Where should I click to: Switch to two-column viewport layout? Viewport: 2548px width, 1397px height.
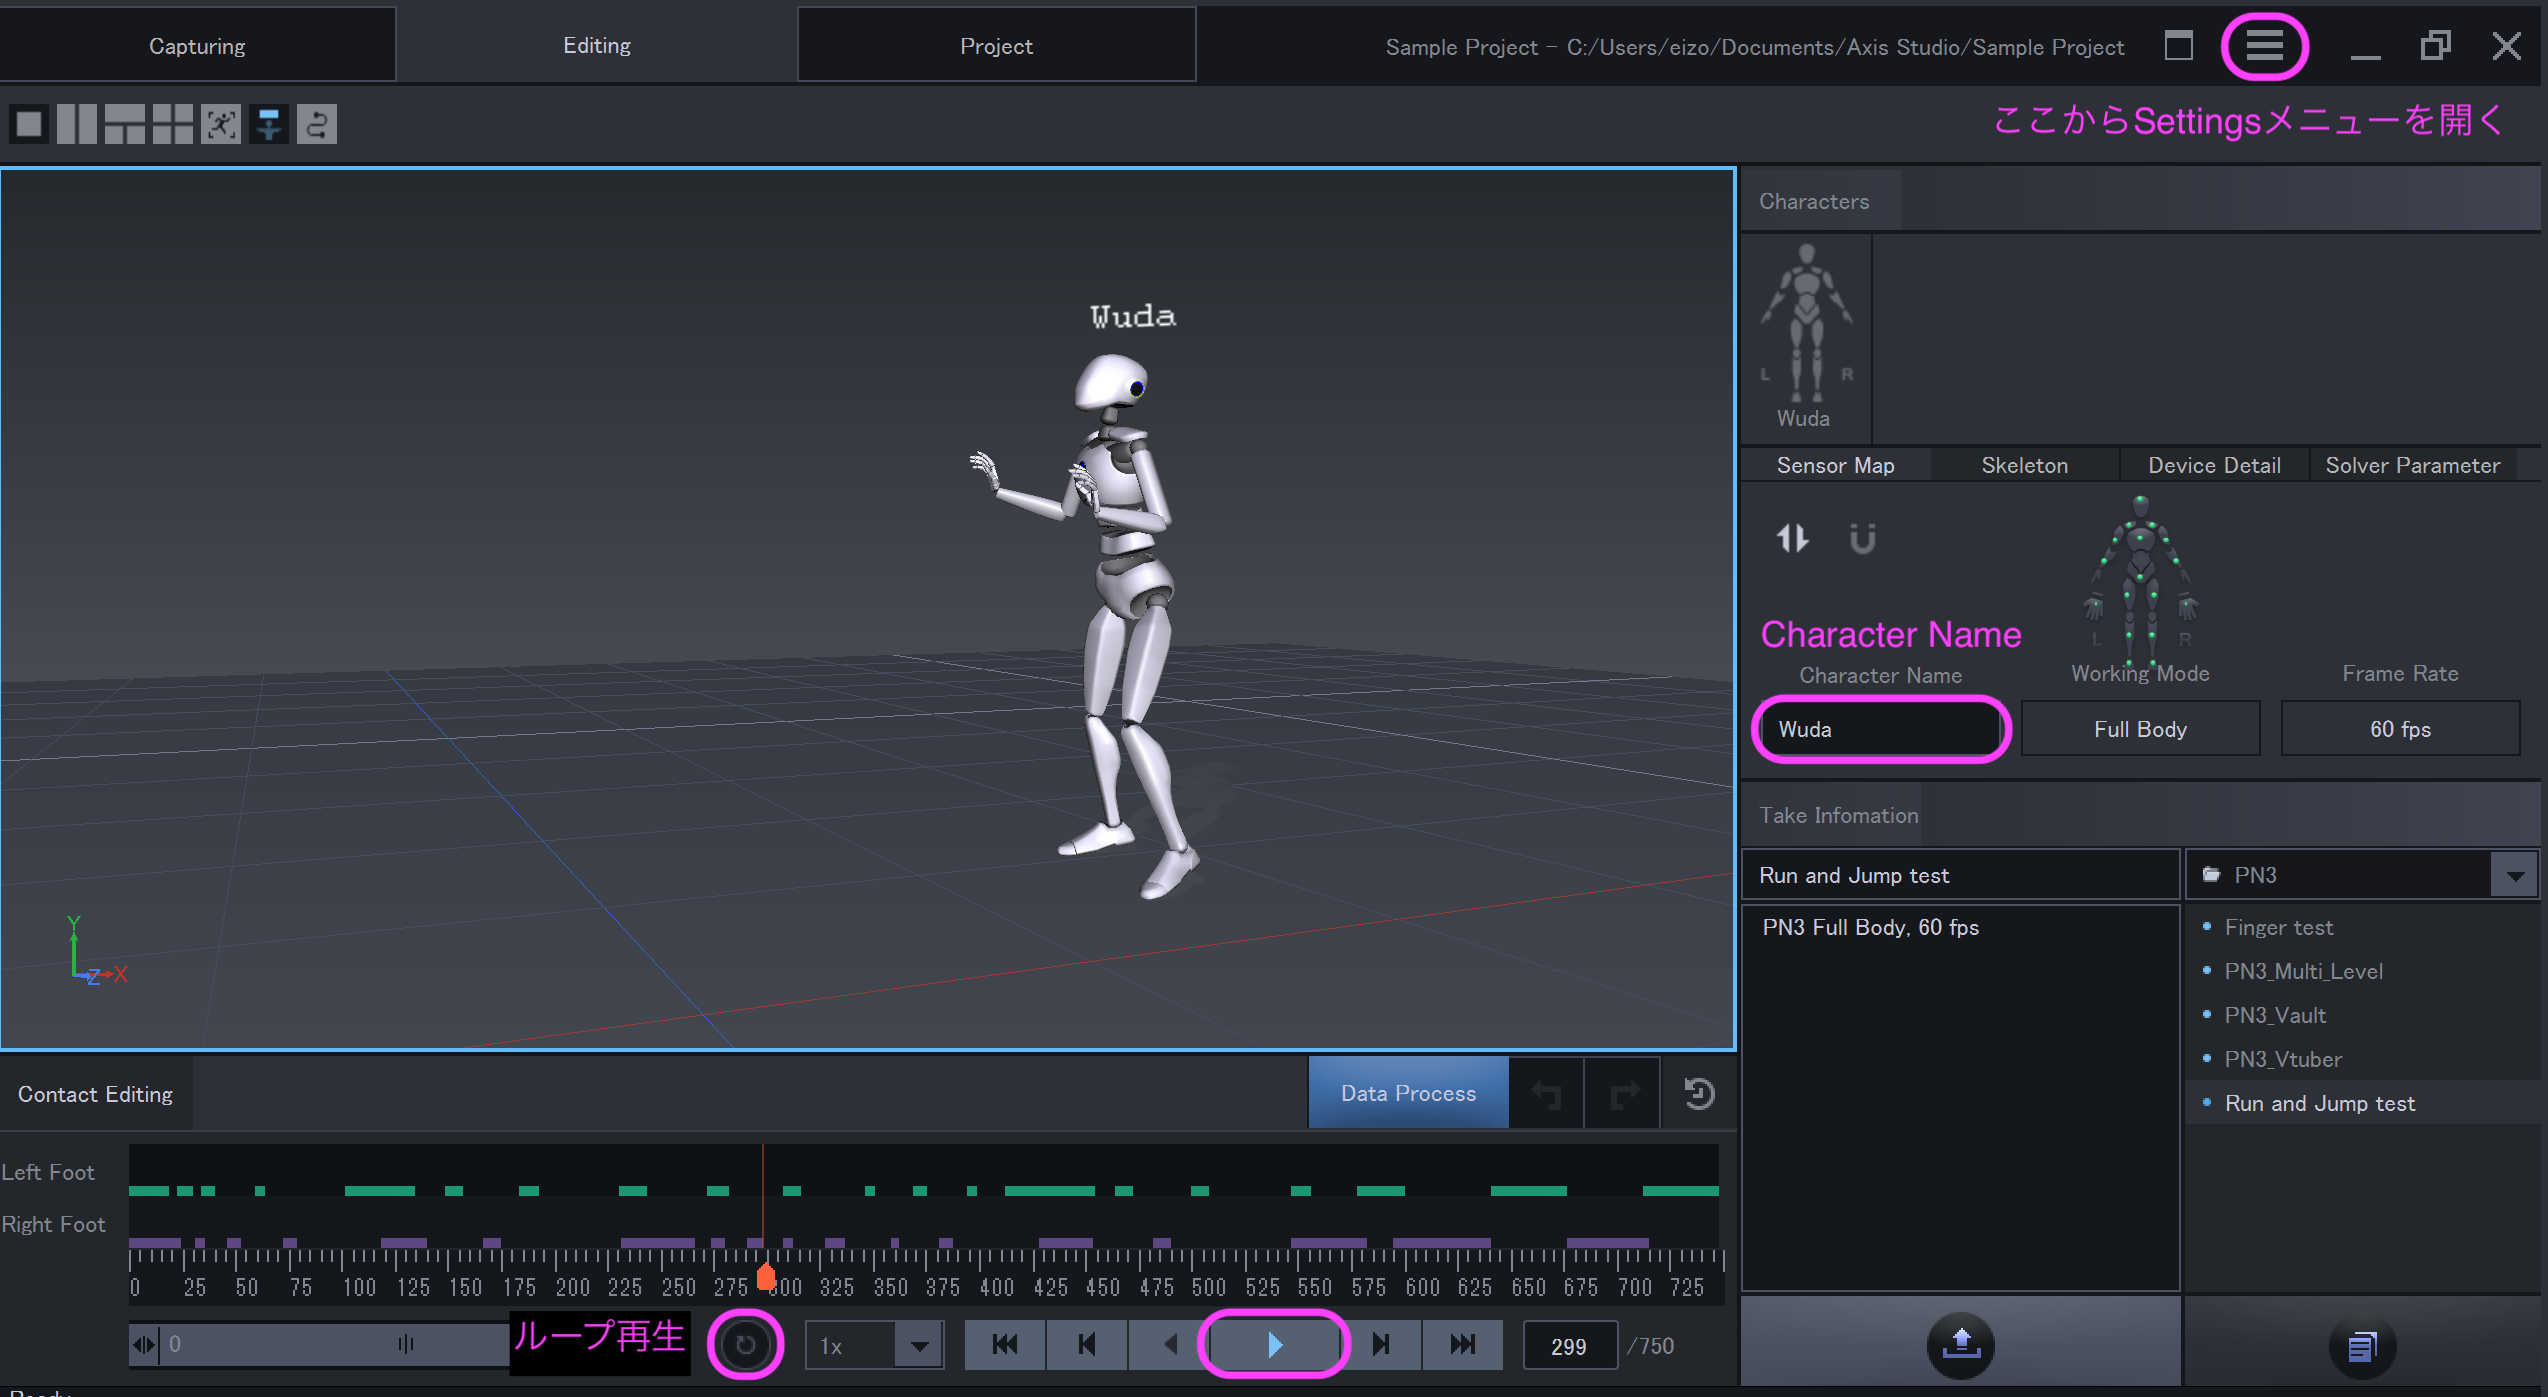[77, 124]
